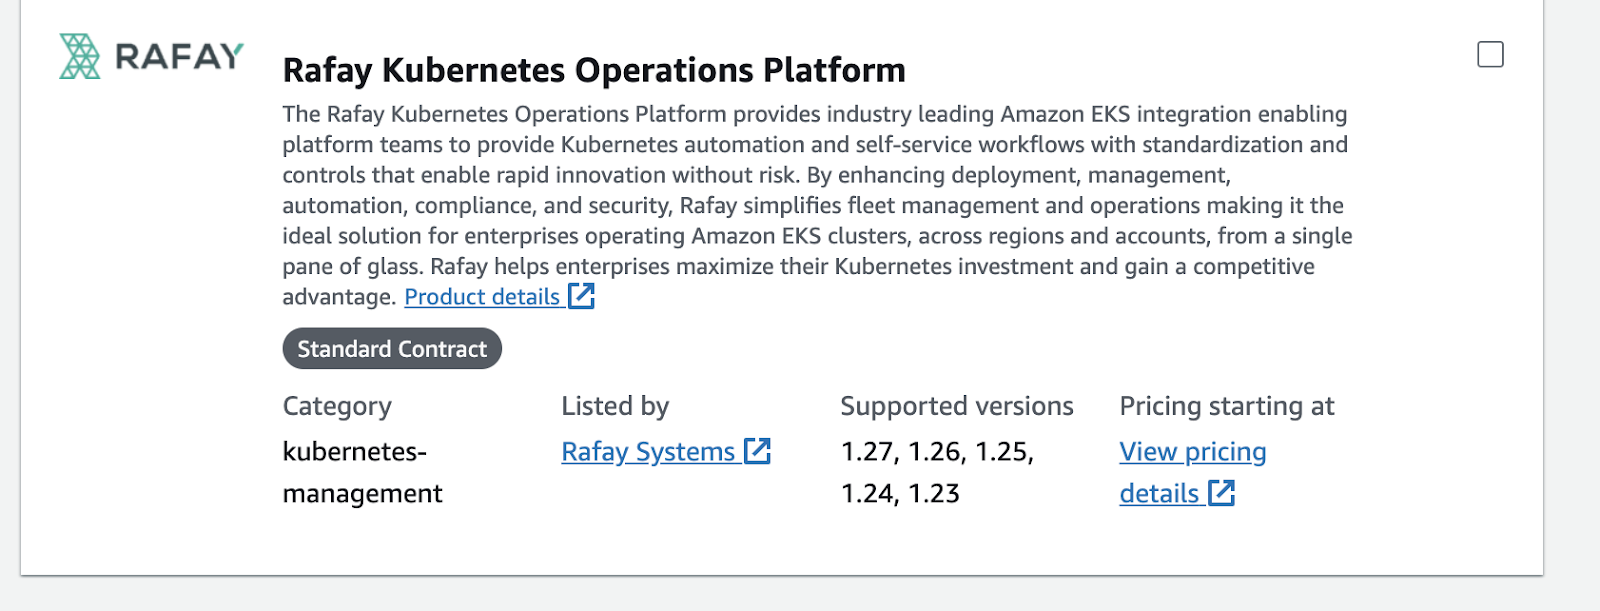Click the kubernetes-management category value
Viewport: 1600px width, 611px height.
[x=362, y=472]
